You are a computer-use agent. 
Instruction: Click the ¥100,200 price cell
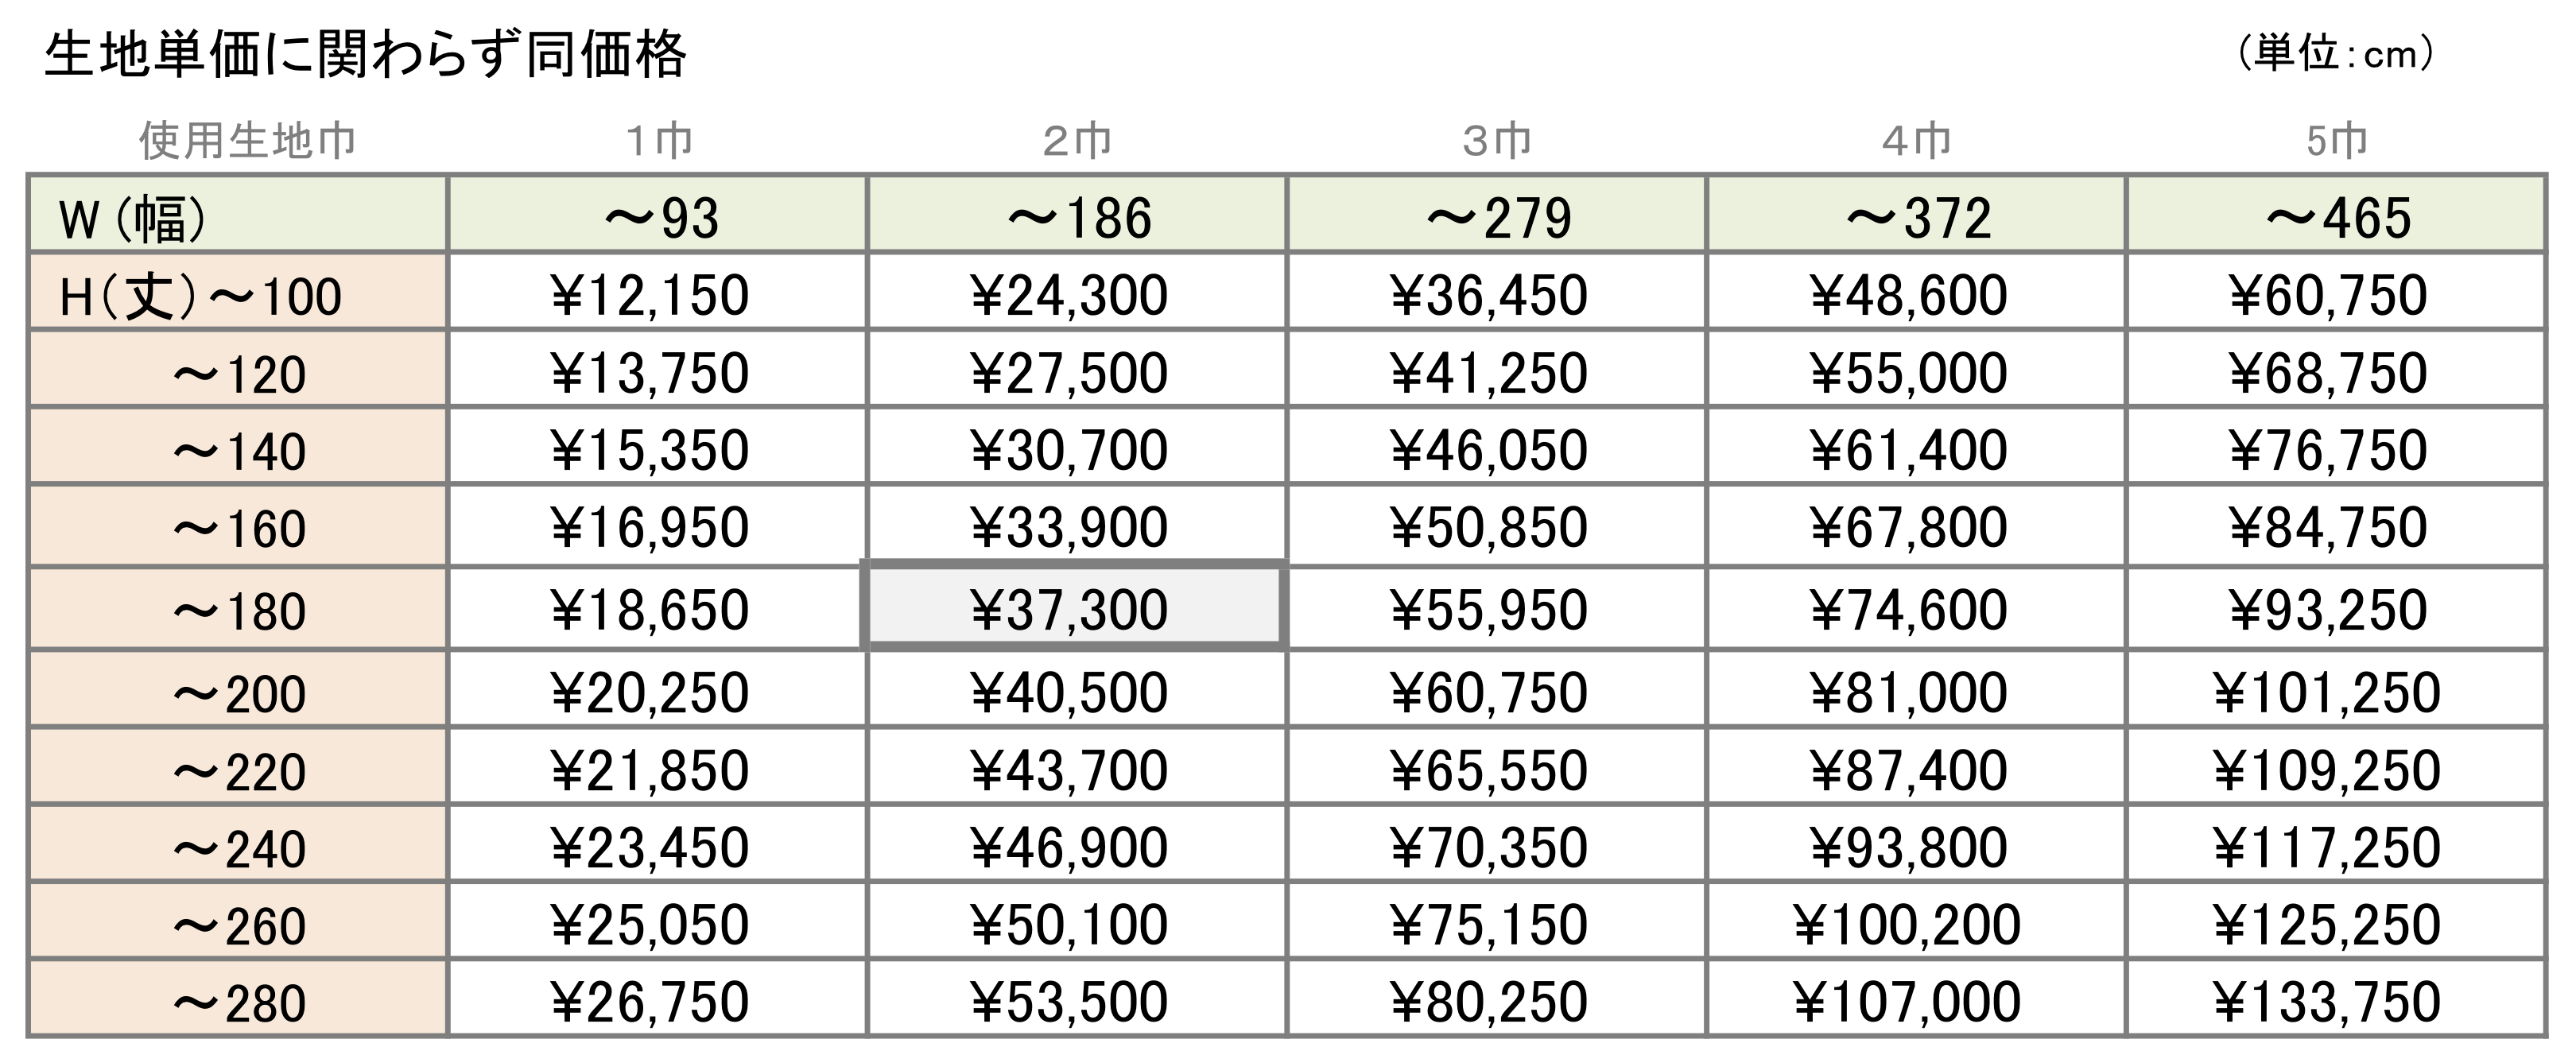coord(1915,920)
